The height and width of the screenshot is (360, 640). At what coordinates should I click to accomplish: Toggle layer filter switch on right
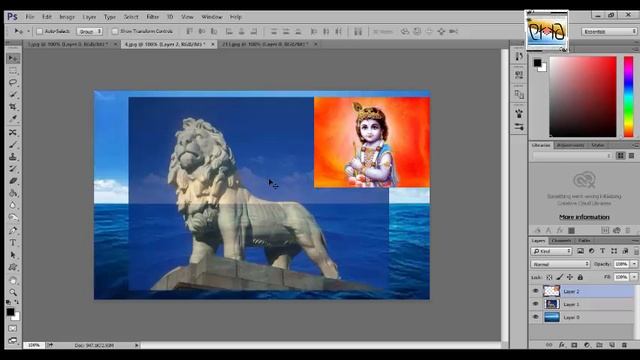(x=636, y=251)
